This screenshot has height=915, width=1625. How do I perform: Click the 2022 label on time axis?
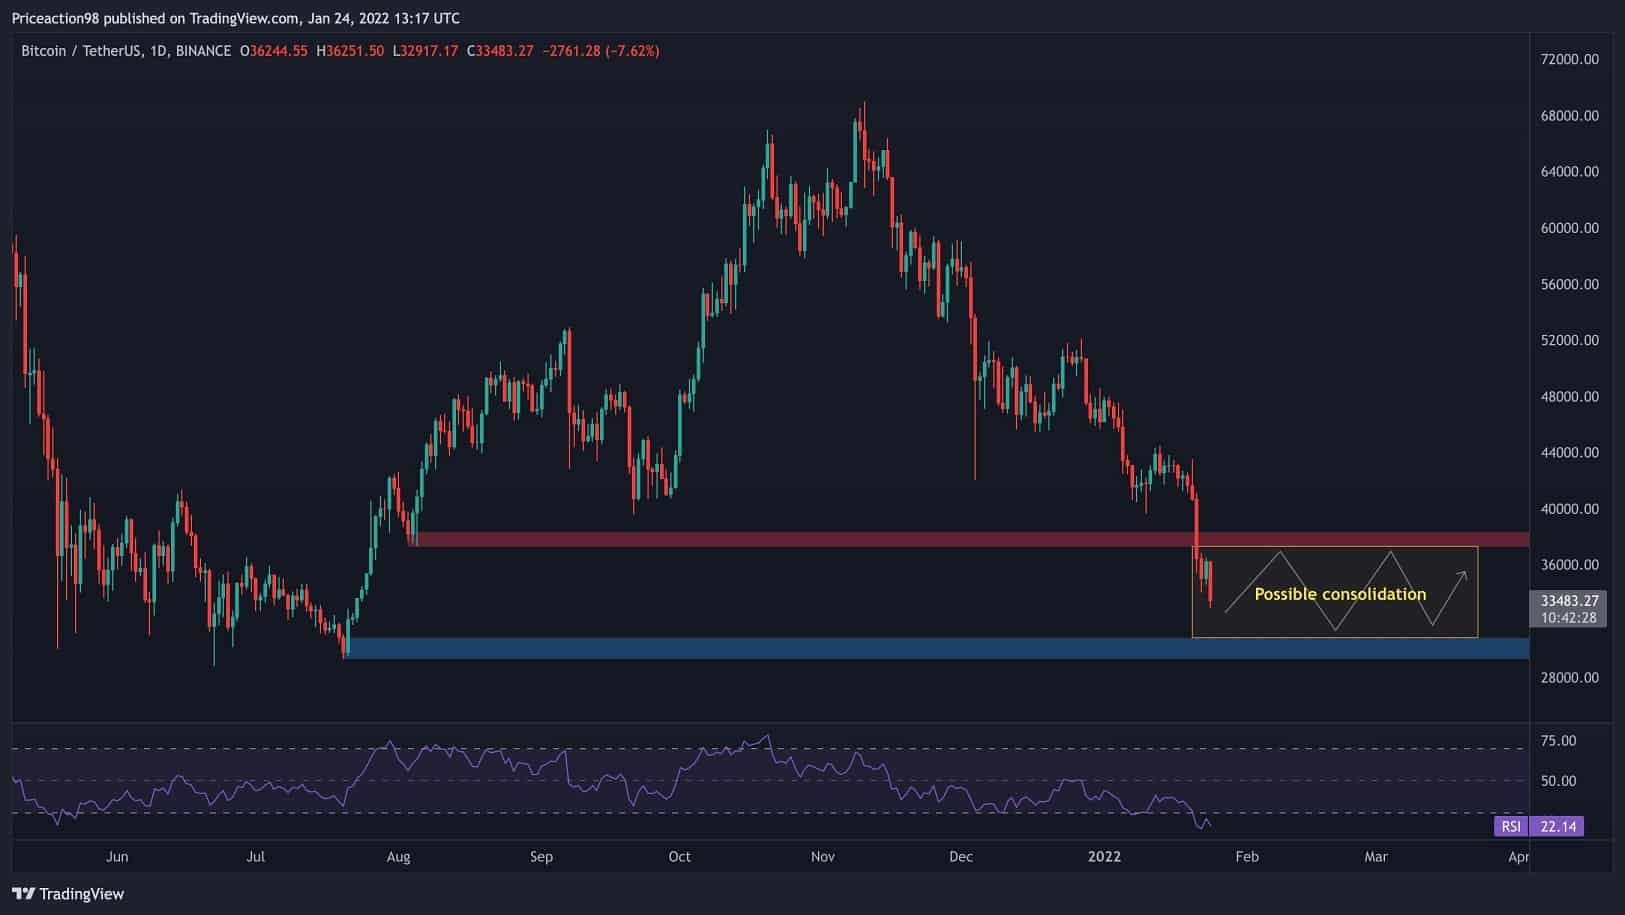[x=1104, y=856]
